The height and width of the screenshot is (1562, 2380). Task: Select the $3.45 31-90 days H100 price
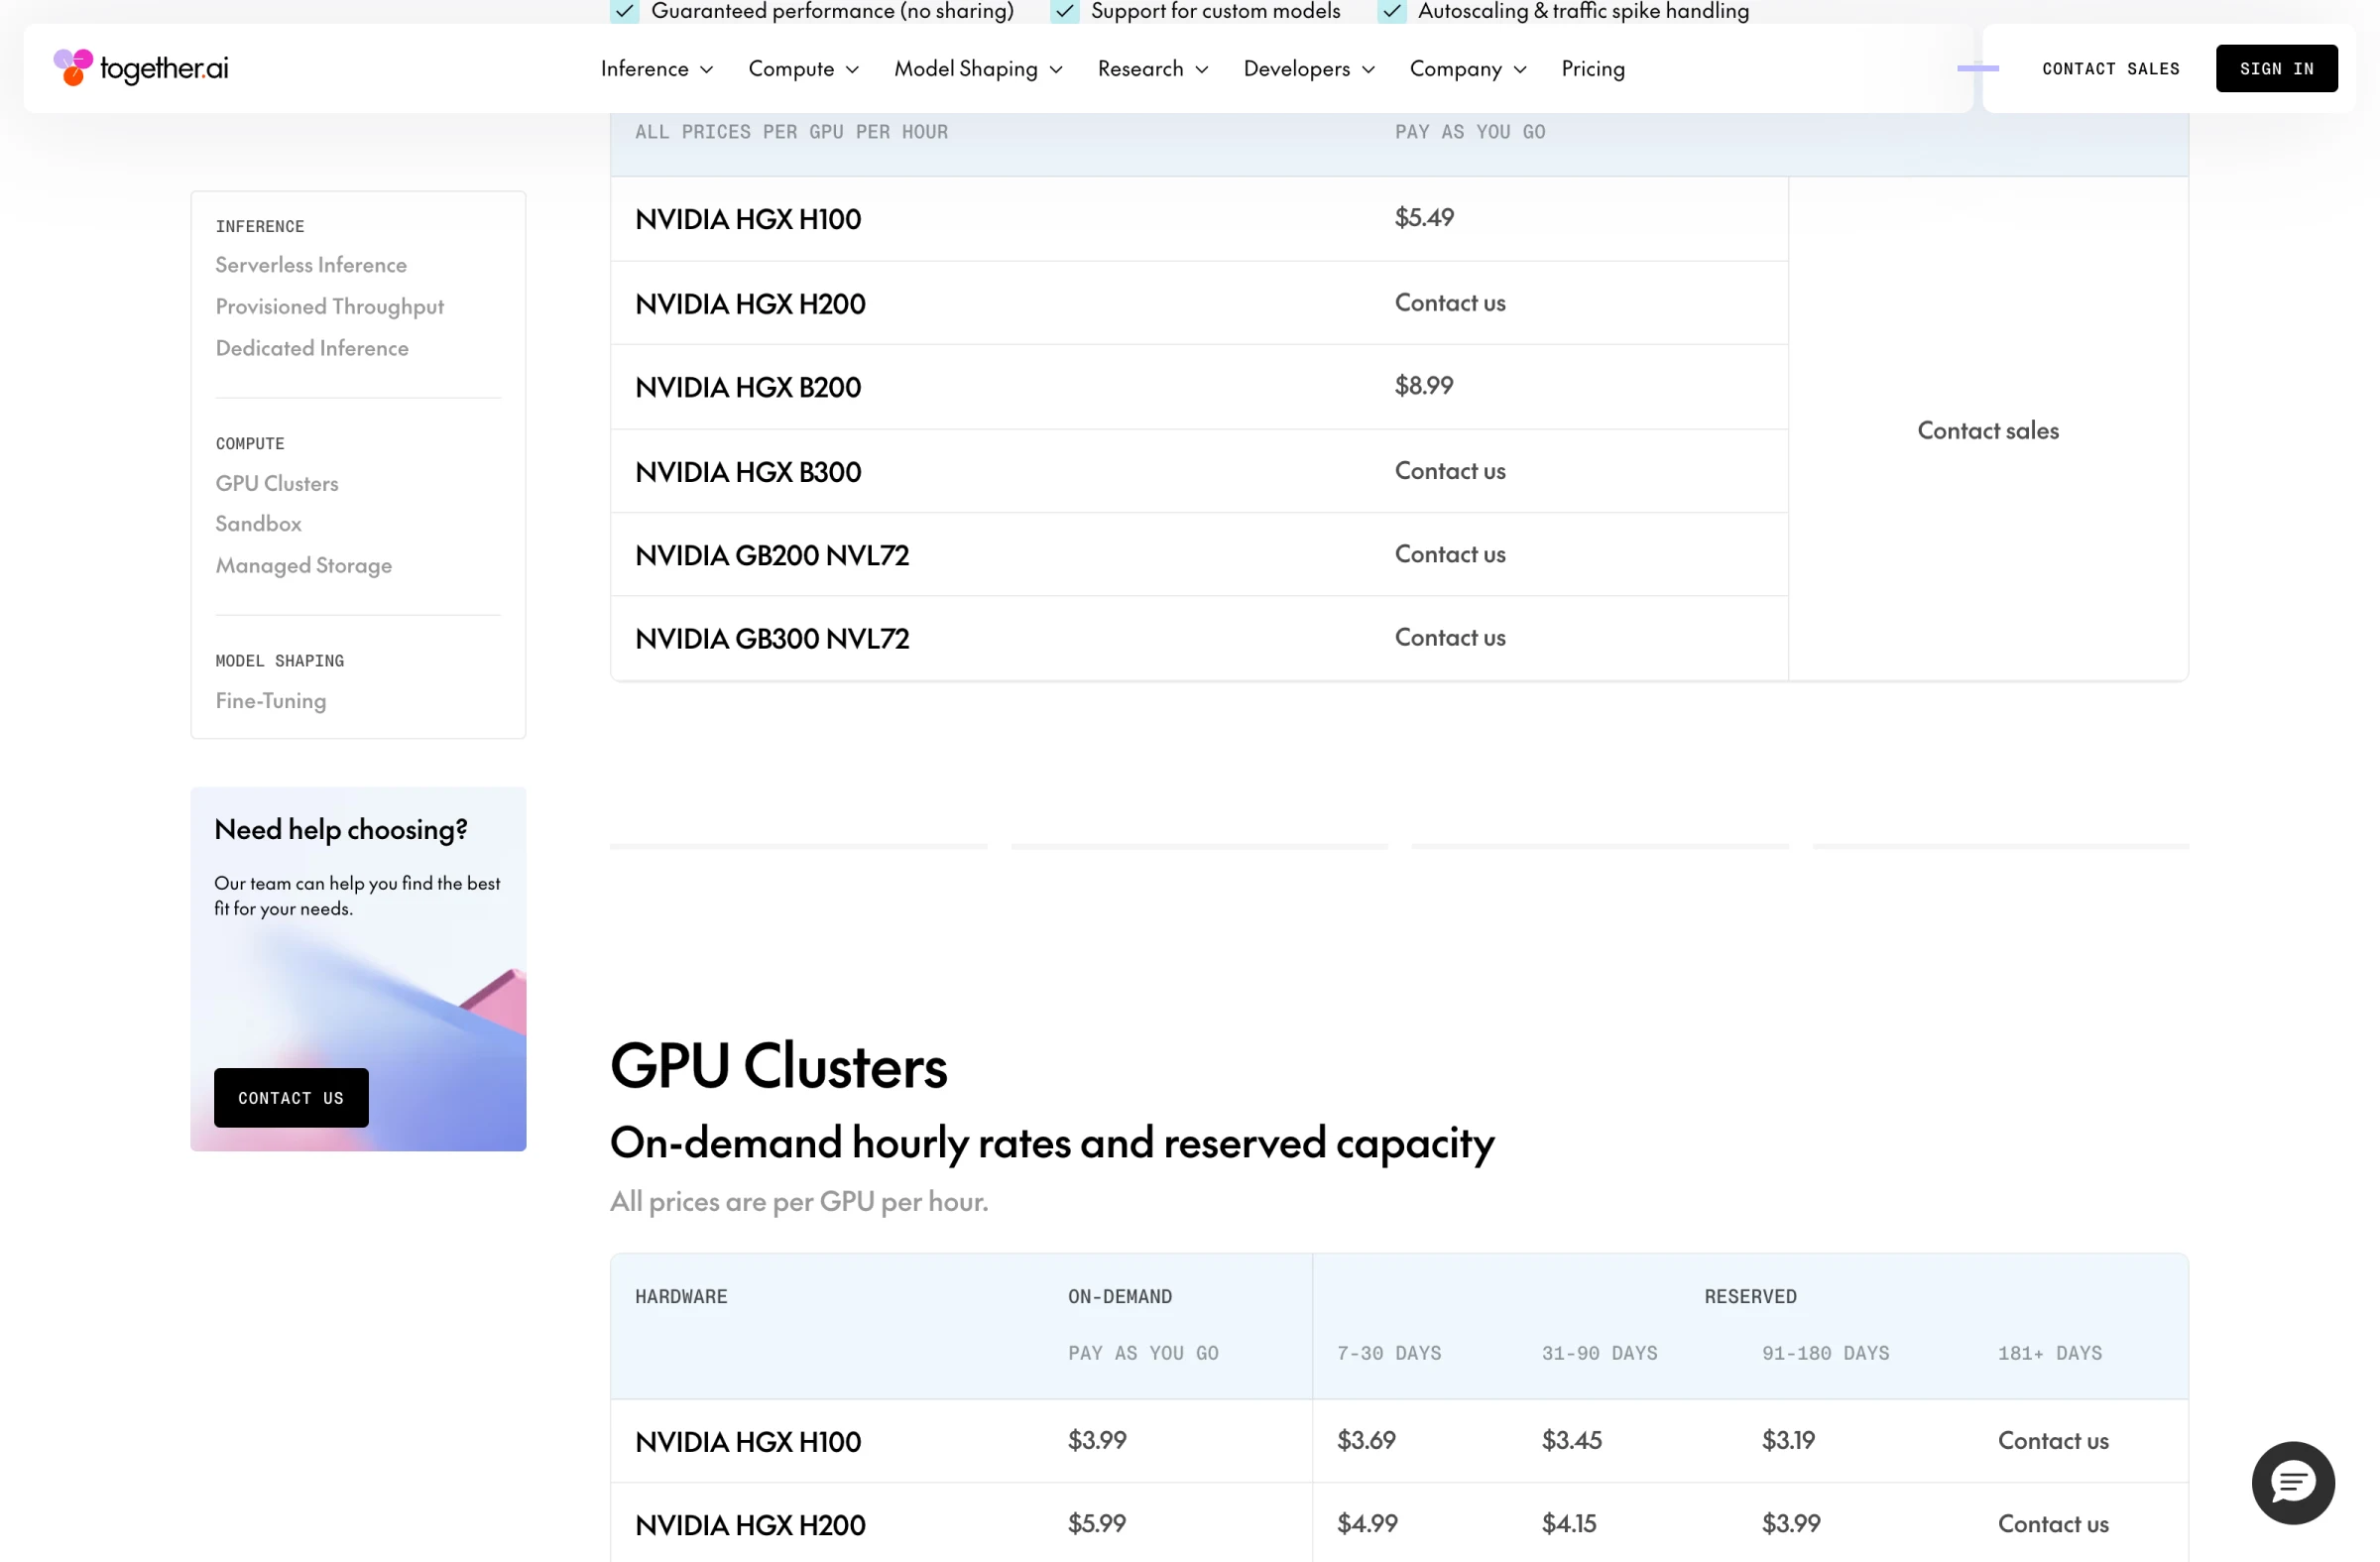[x=1571, y=1441]
